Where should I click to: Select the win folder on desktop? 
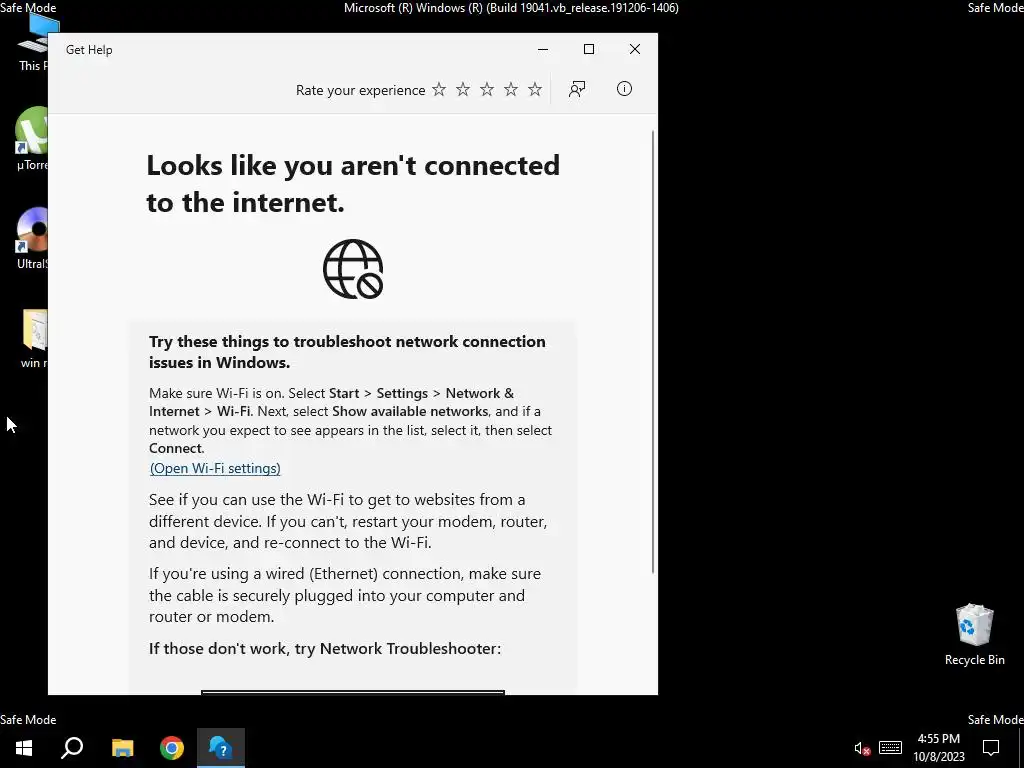34,338
